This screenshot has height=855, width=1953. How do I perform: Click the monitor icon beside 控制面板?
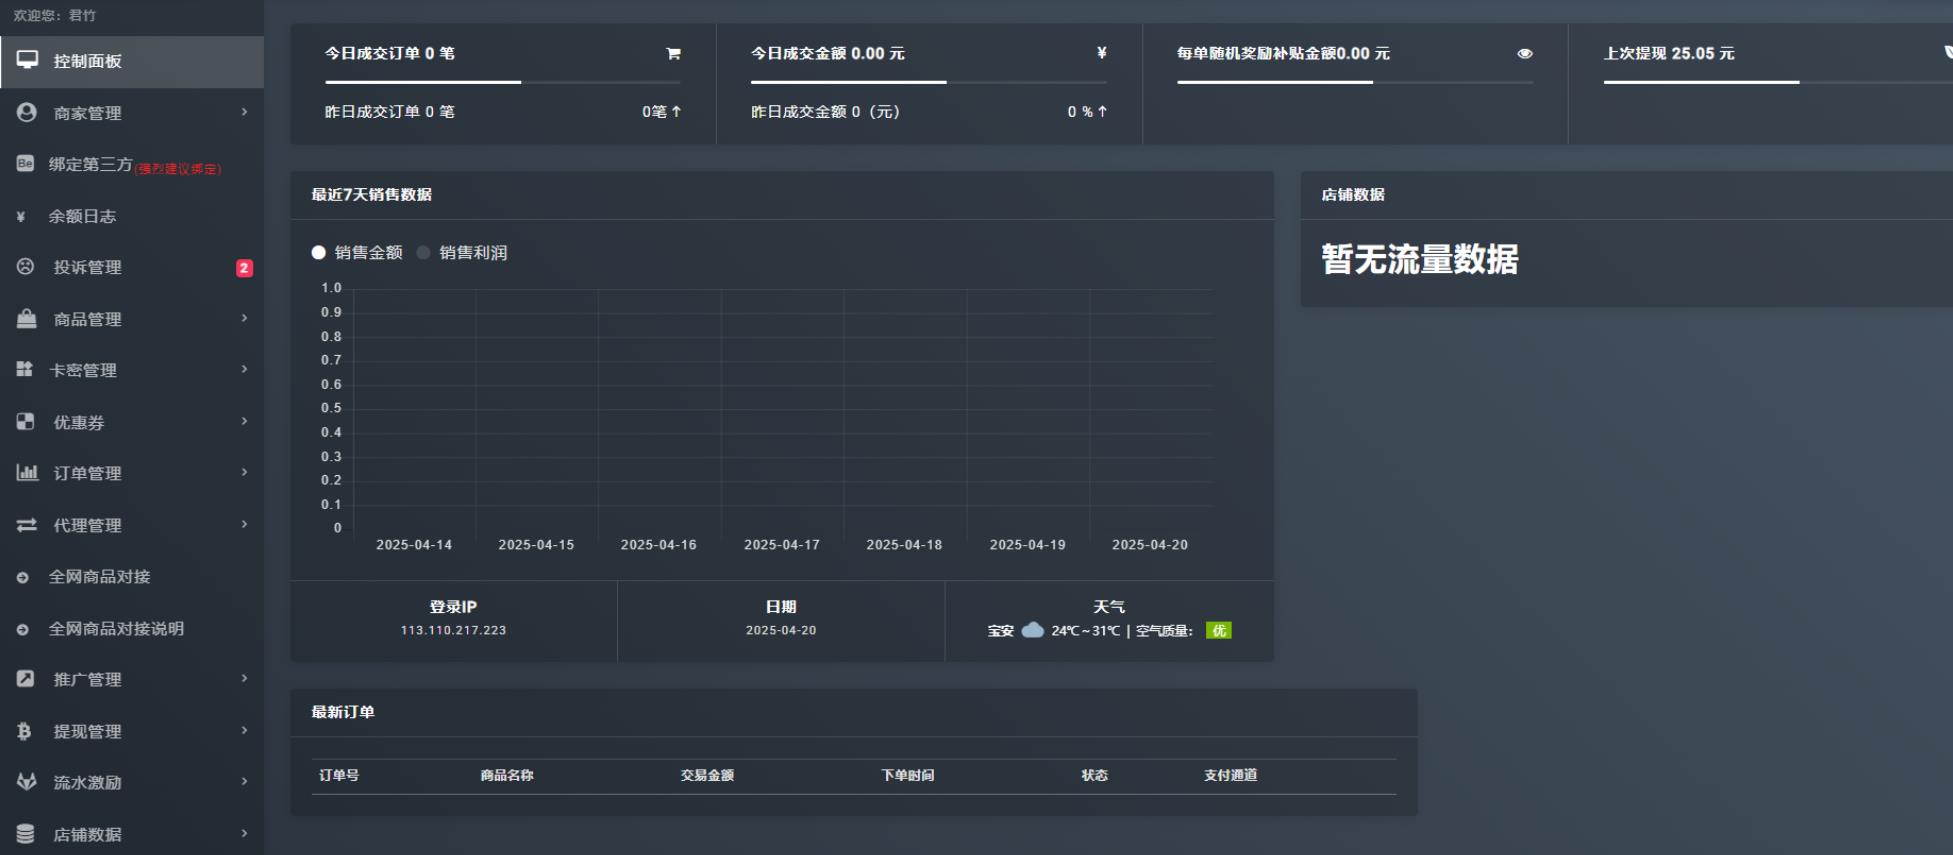27,60
